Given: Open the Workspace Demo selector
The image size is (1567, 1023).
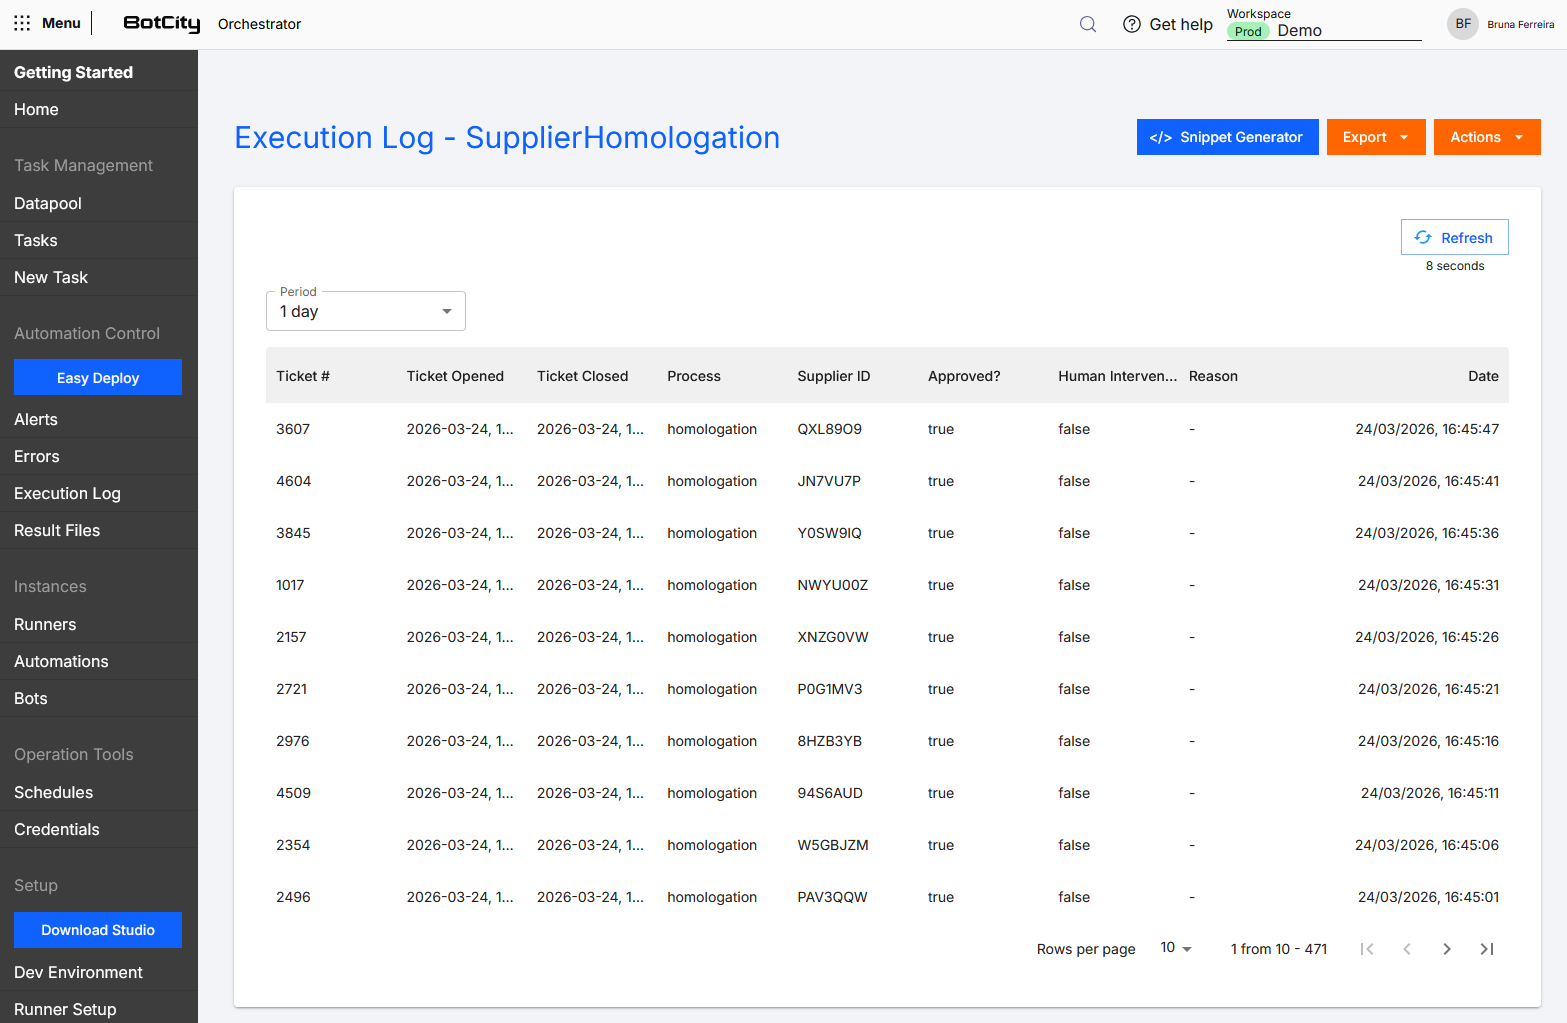Looking at the screenshot, I should [x=1323, y=30].
